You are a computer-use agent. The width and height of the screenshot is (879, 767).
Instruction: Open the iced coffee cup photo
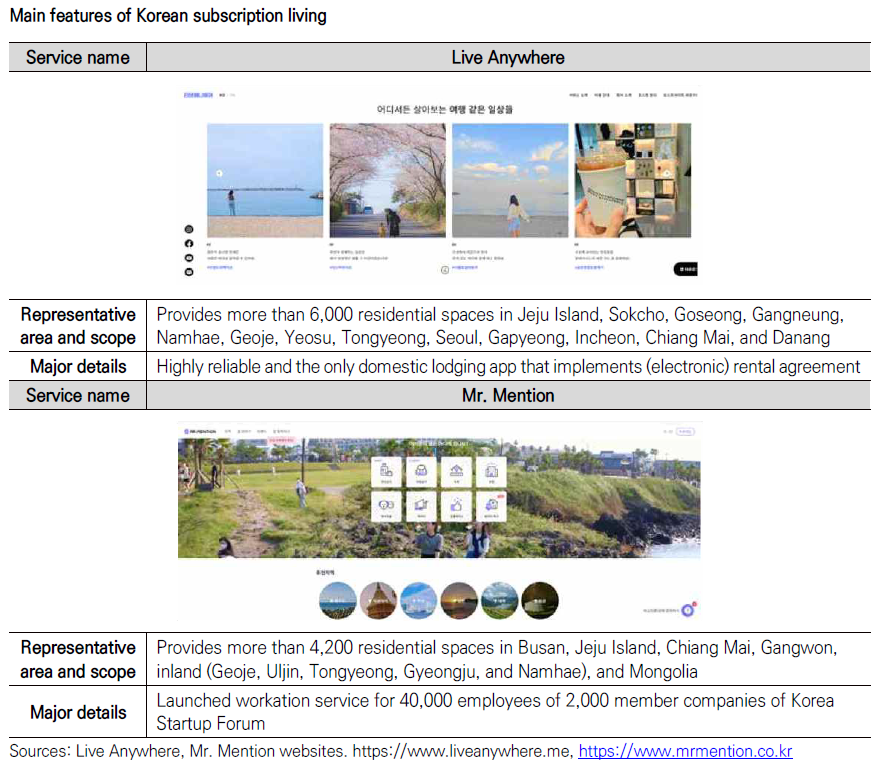click(x=633, y=181)
